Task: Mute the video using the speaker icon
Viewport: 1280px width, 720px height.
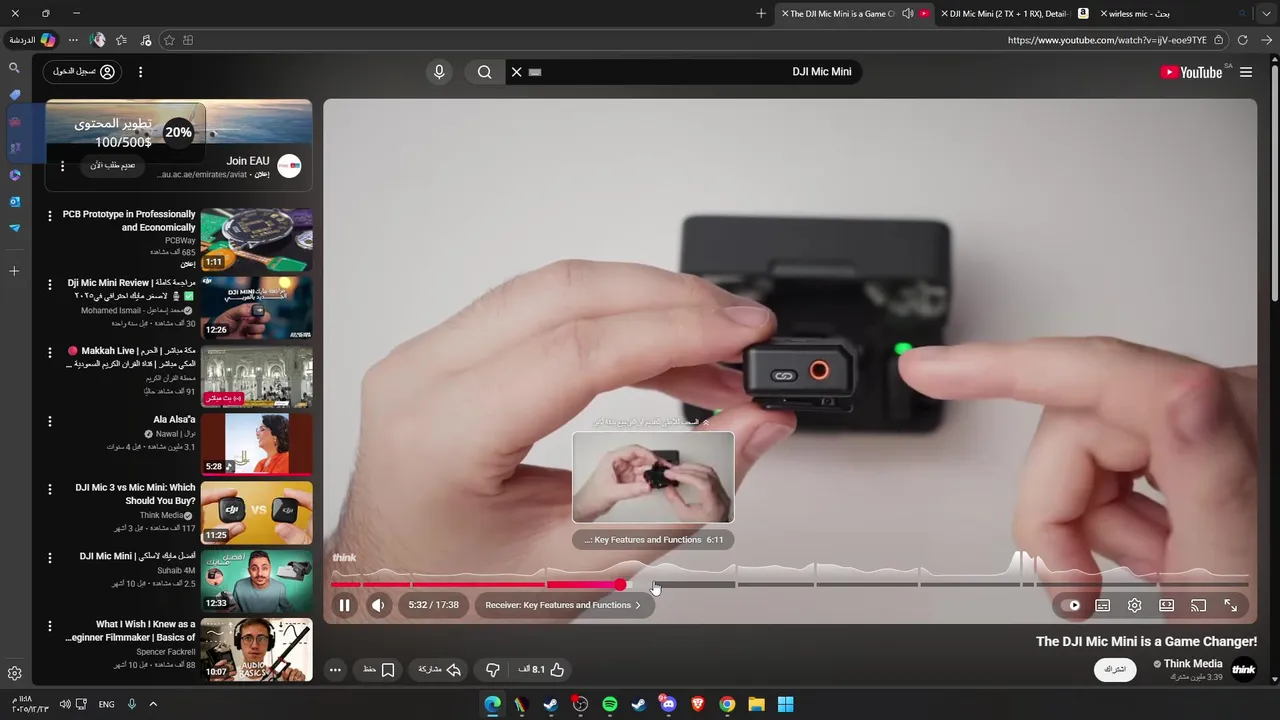Action: pyautogui.click(x=378, y=605)
